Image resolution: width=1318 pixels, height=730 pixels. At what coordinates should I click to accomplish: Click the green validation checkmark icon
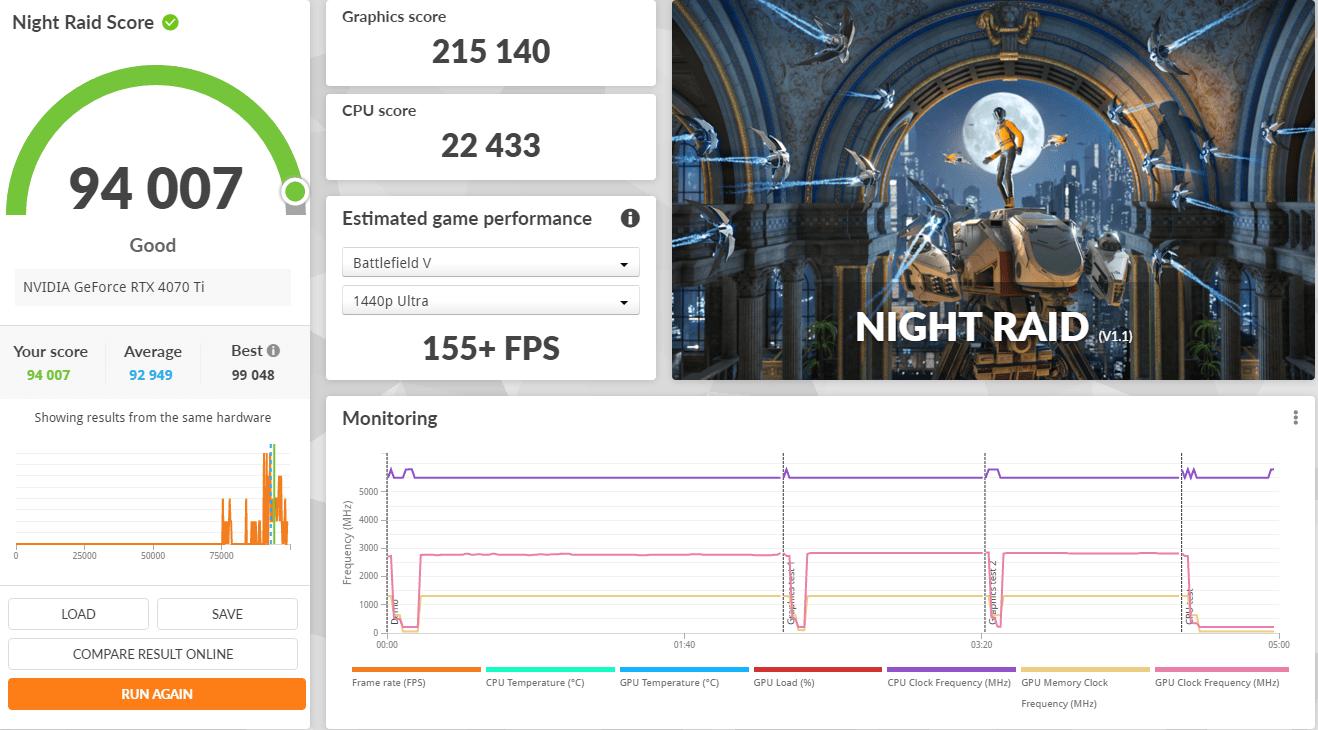(171, 22)
